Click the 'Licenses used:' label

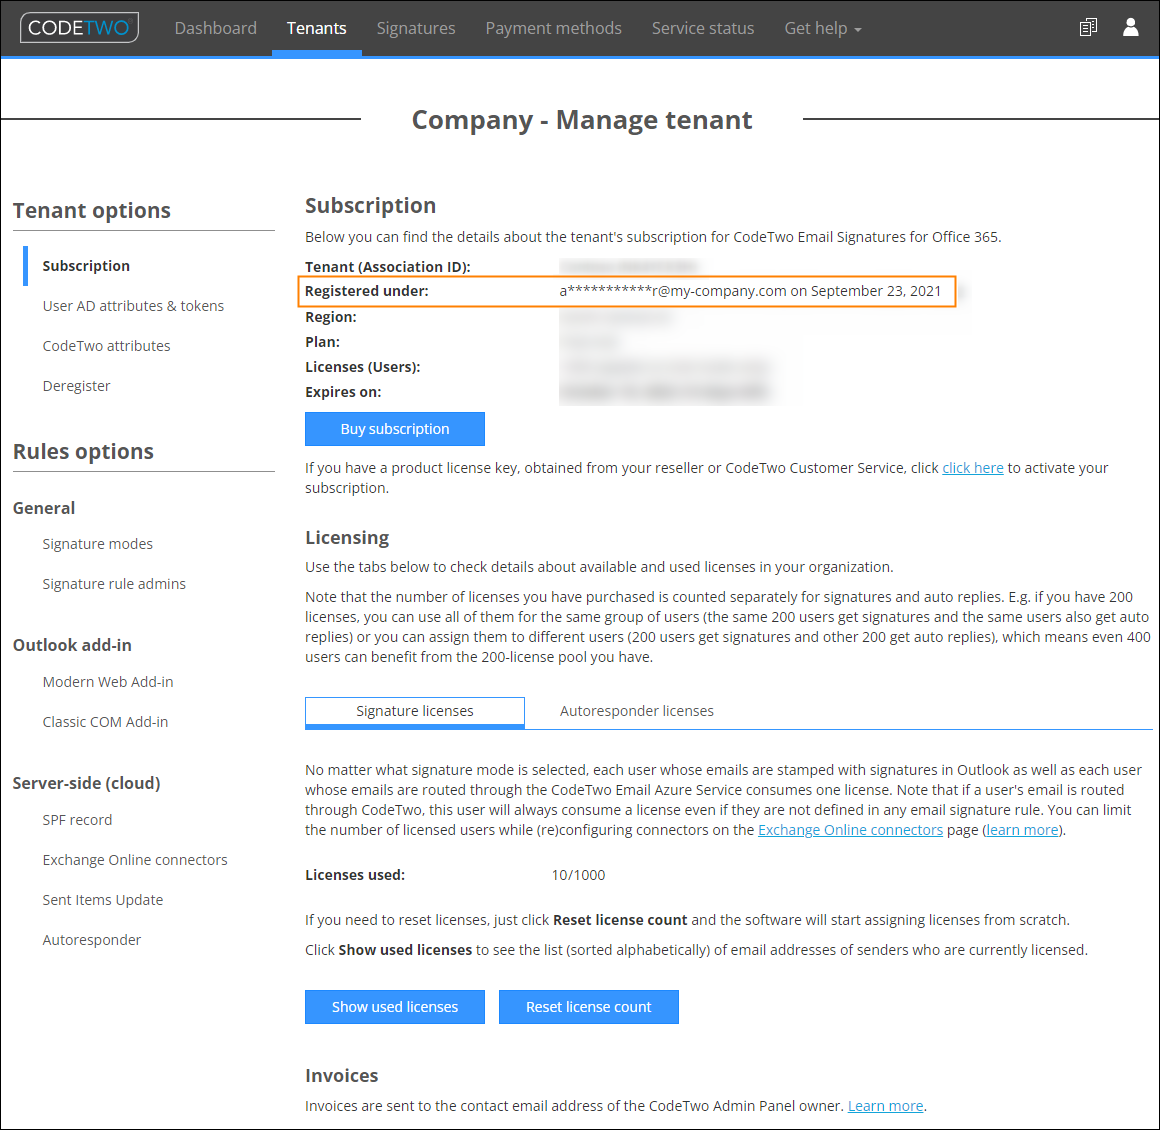(355, 875)
